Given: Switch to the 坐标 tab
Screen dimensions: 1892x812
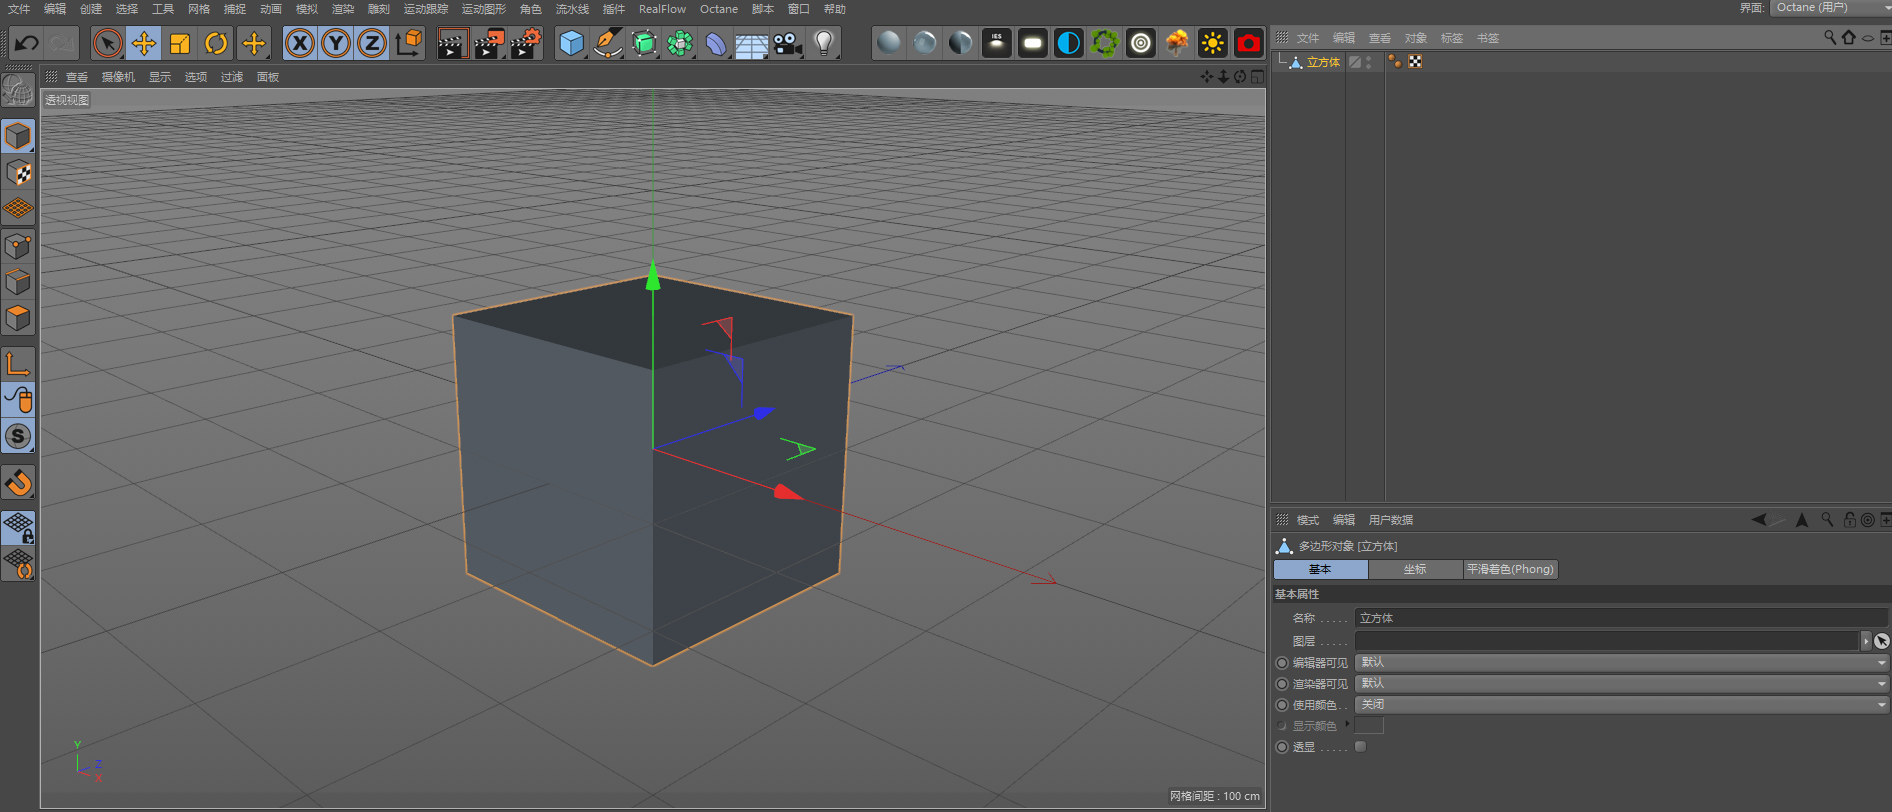Looking at the screenshot, I should point(1415,569).
